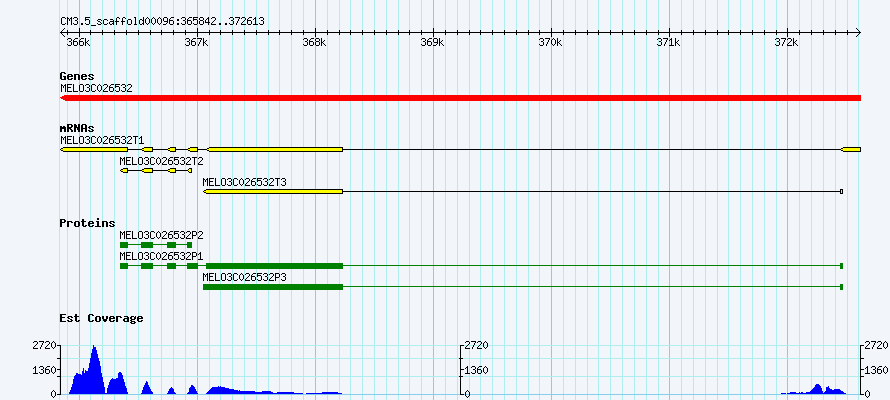Viewport: 890px width, 400px height.
Task: Click the MELO3C026532T2 mRNA label
Action: pos(161,161)
